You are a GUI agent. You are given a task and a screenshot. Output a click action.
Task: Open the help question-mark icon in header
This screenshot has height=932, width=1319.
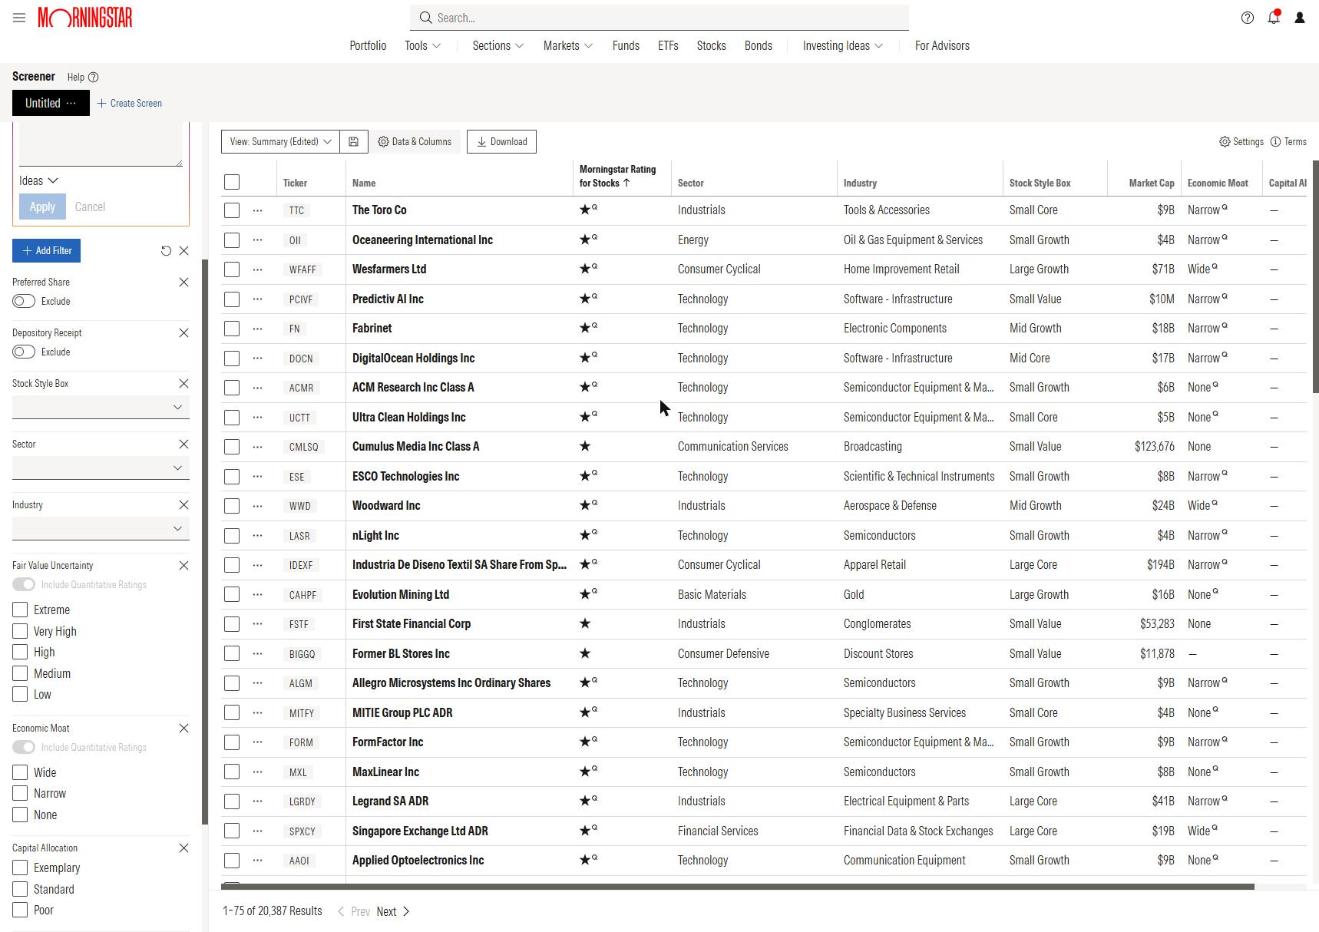click(1247, 18)
